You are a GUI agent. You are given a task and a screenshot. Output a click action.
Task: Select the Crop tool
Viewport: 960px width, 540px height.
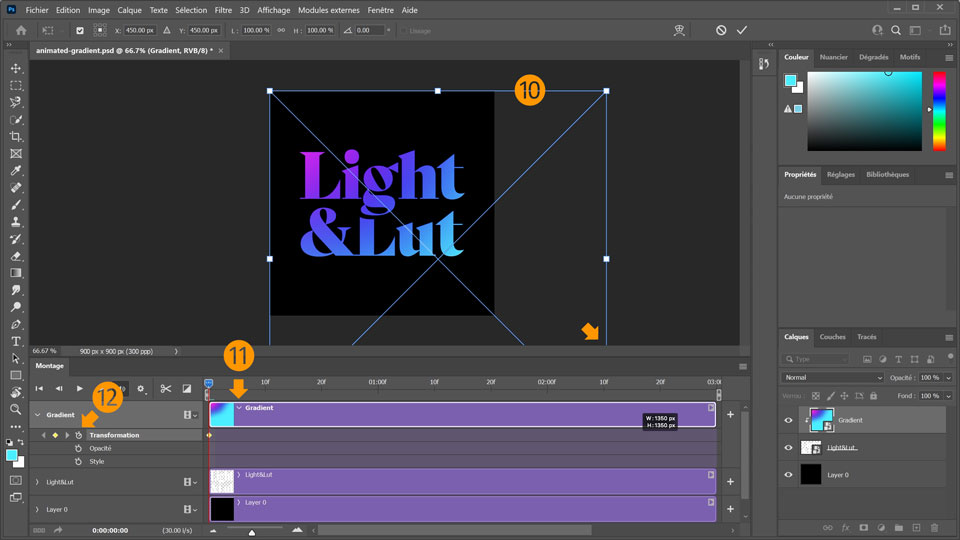[x=16, y=136]
